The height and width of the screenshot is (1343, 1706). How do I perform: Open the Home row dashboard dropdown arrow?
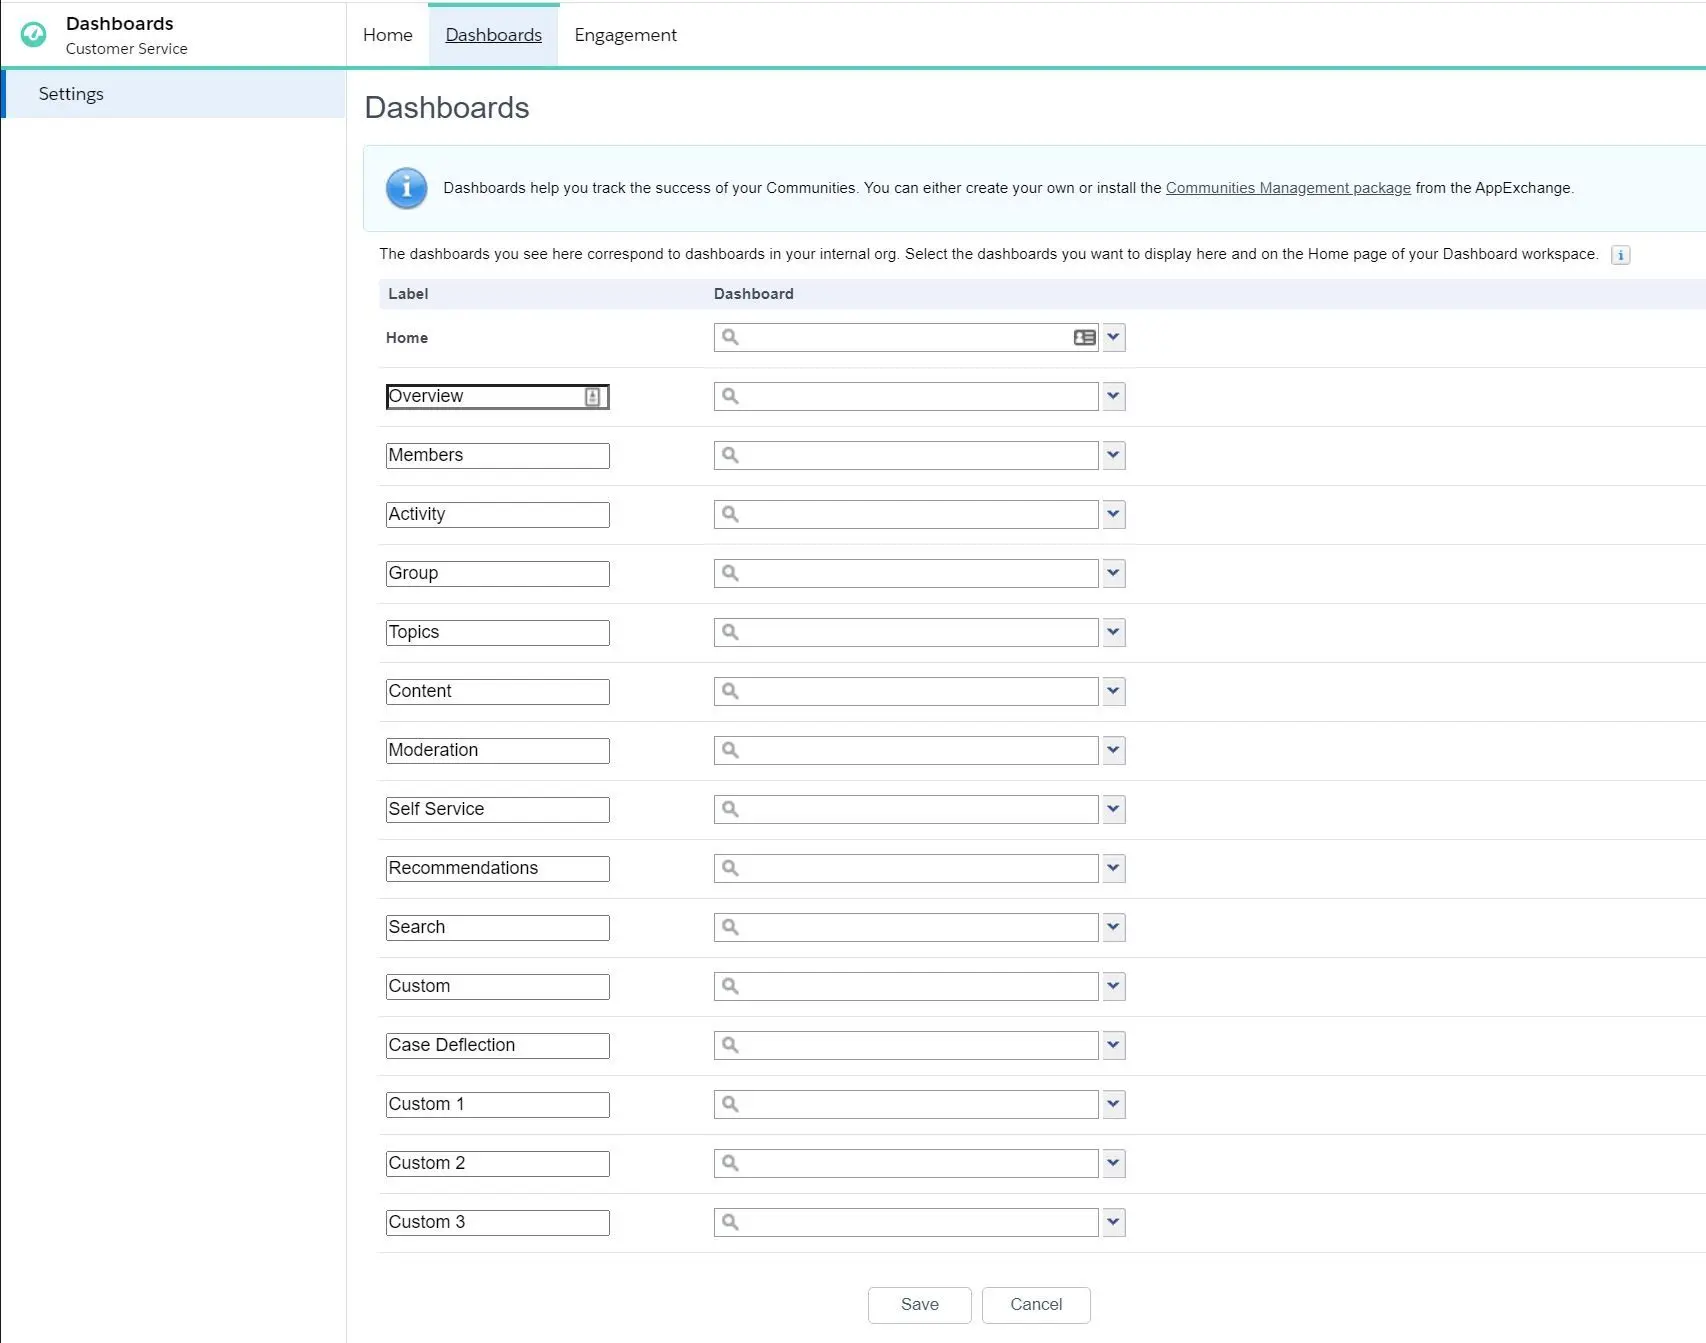tap(1113, 337)
